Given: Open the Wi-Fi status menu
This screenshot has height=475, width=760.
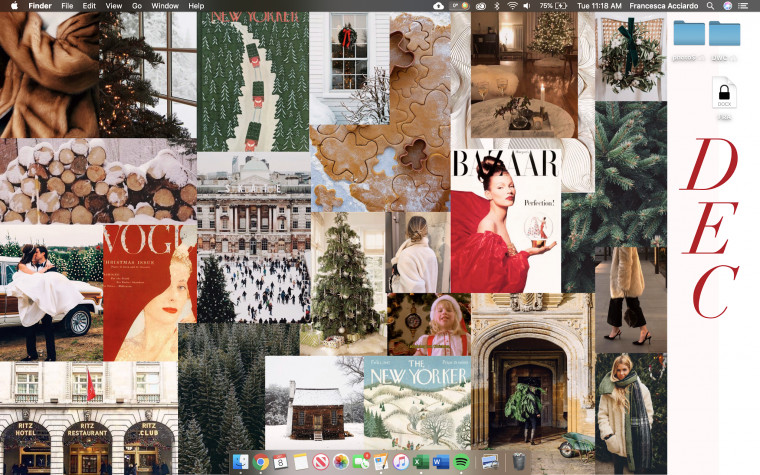Looking at the screenshot, I should click(x=512, y=6).
